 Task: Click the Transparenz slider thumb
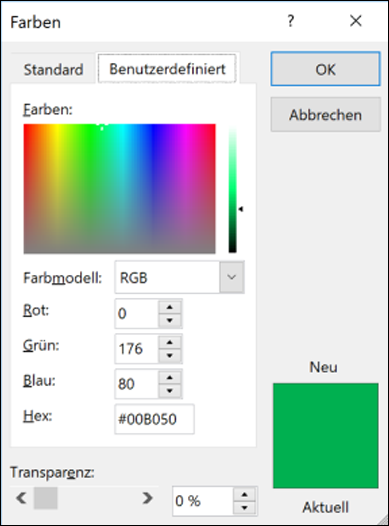pos(46,498)
